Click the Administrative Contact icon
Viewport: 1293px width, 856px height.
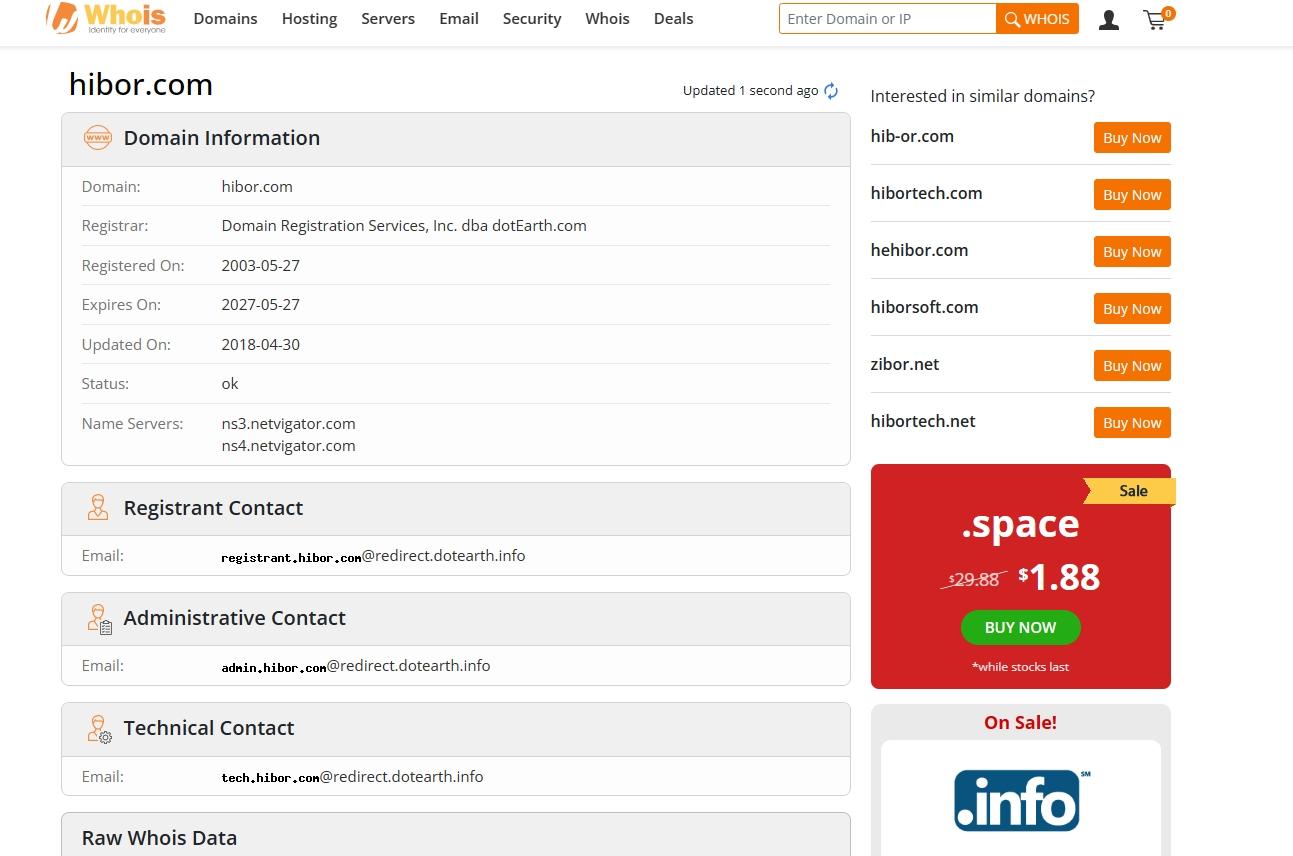(99, 619)
